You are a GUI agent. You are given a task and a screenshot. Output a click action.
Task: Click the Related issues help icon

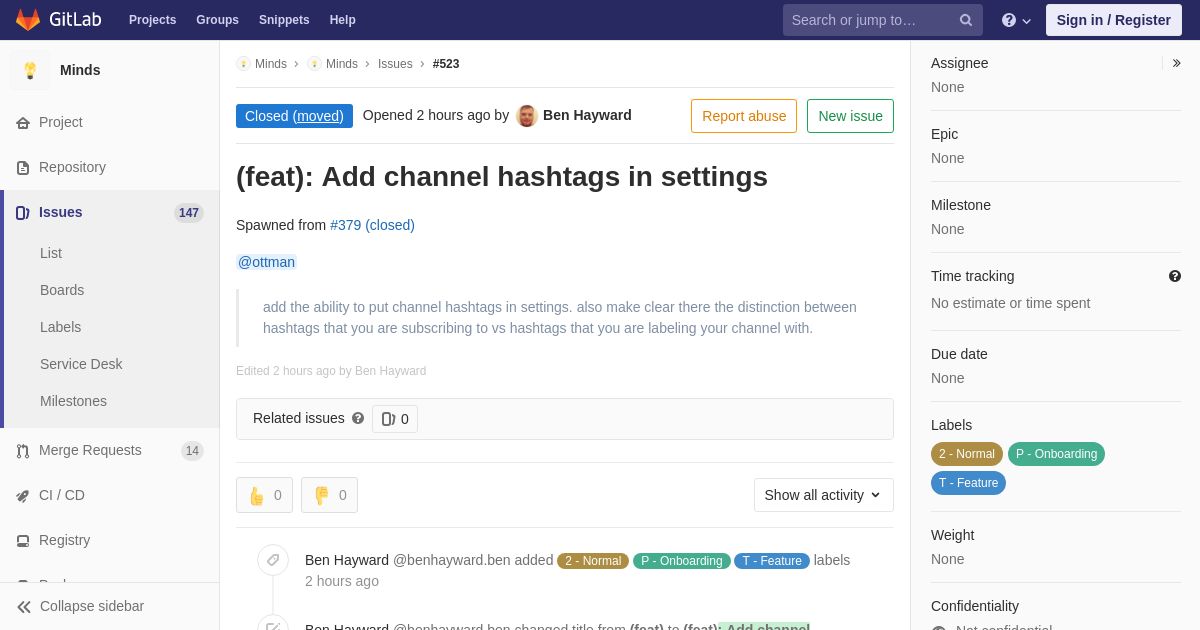(x=358, y=418)
